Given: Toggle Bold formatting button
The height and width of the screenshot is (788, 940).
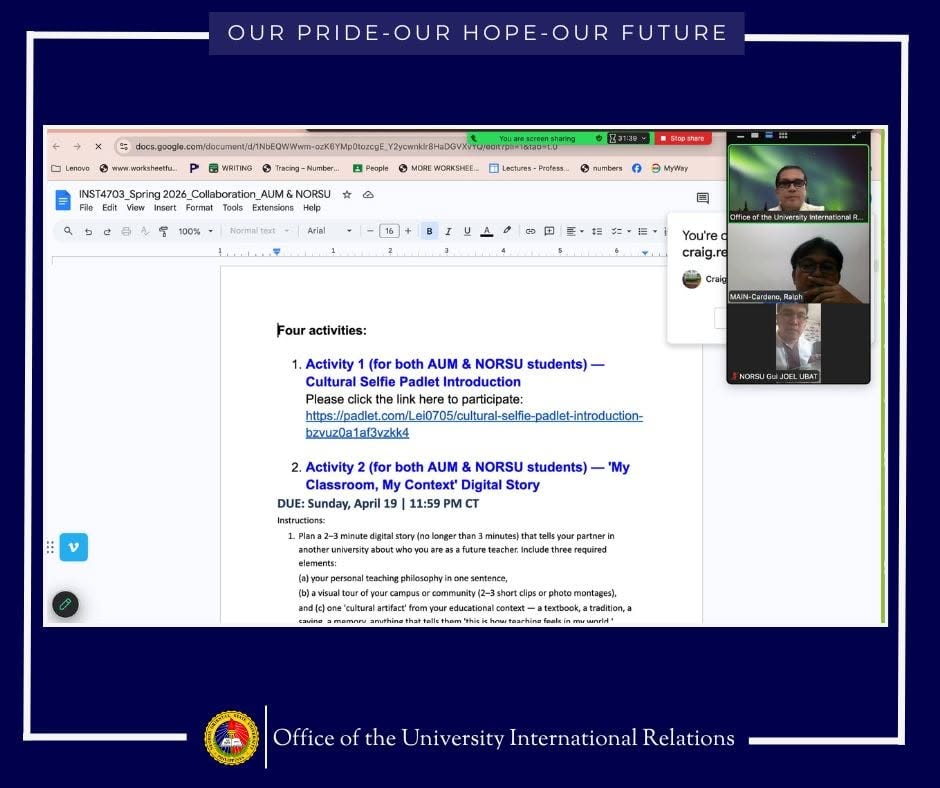Looking at the screenshot, I should click(429, 231).
